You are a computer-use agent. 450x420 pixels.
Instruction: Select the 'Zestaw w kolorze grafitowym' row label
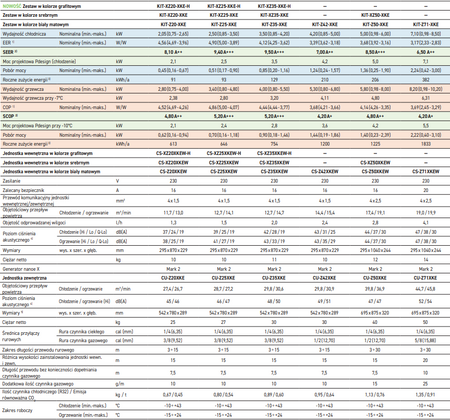click(52, 6)
